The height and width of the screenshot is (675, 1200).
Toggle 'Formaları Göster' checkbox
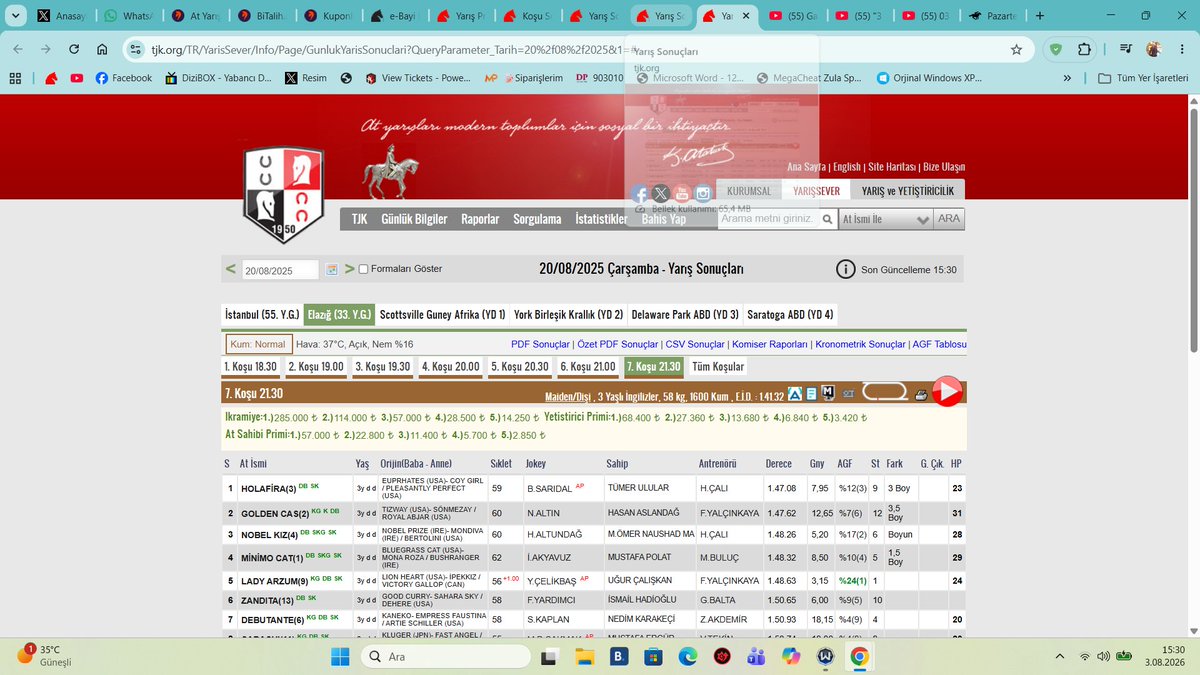coord(364,269)
